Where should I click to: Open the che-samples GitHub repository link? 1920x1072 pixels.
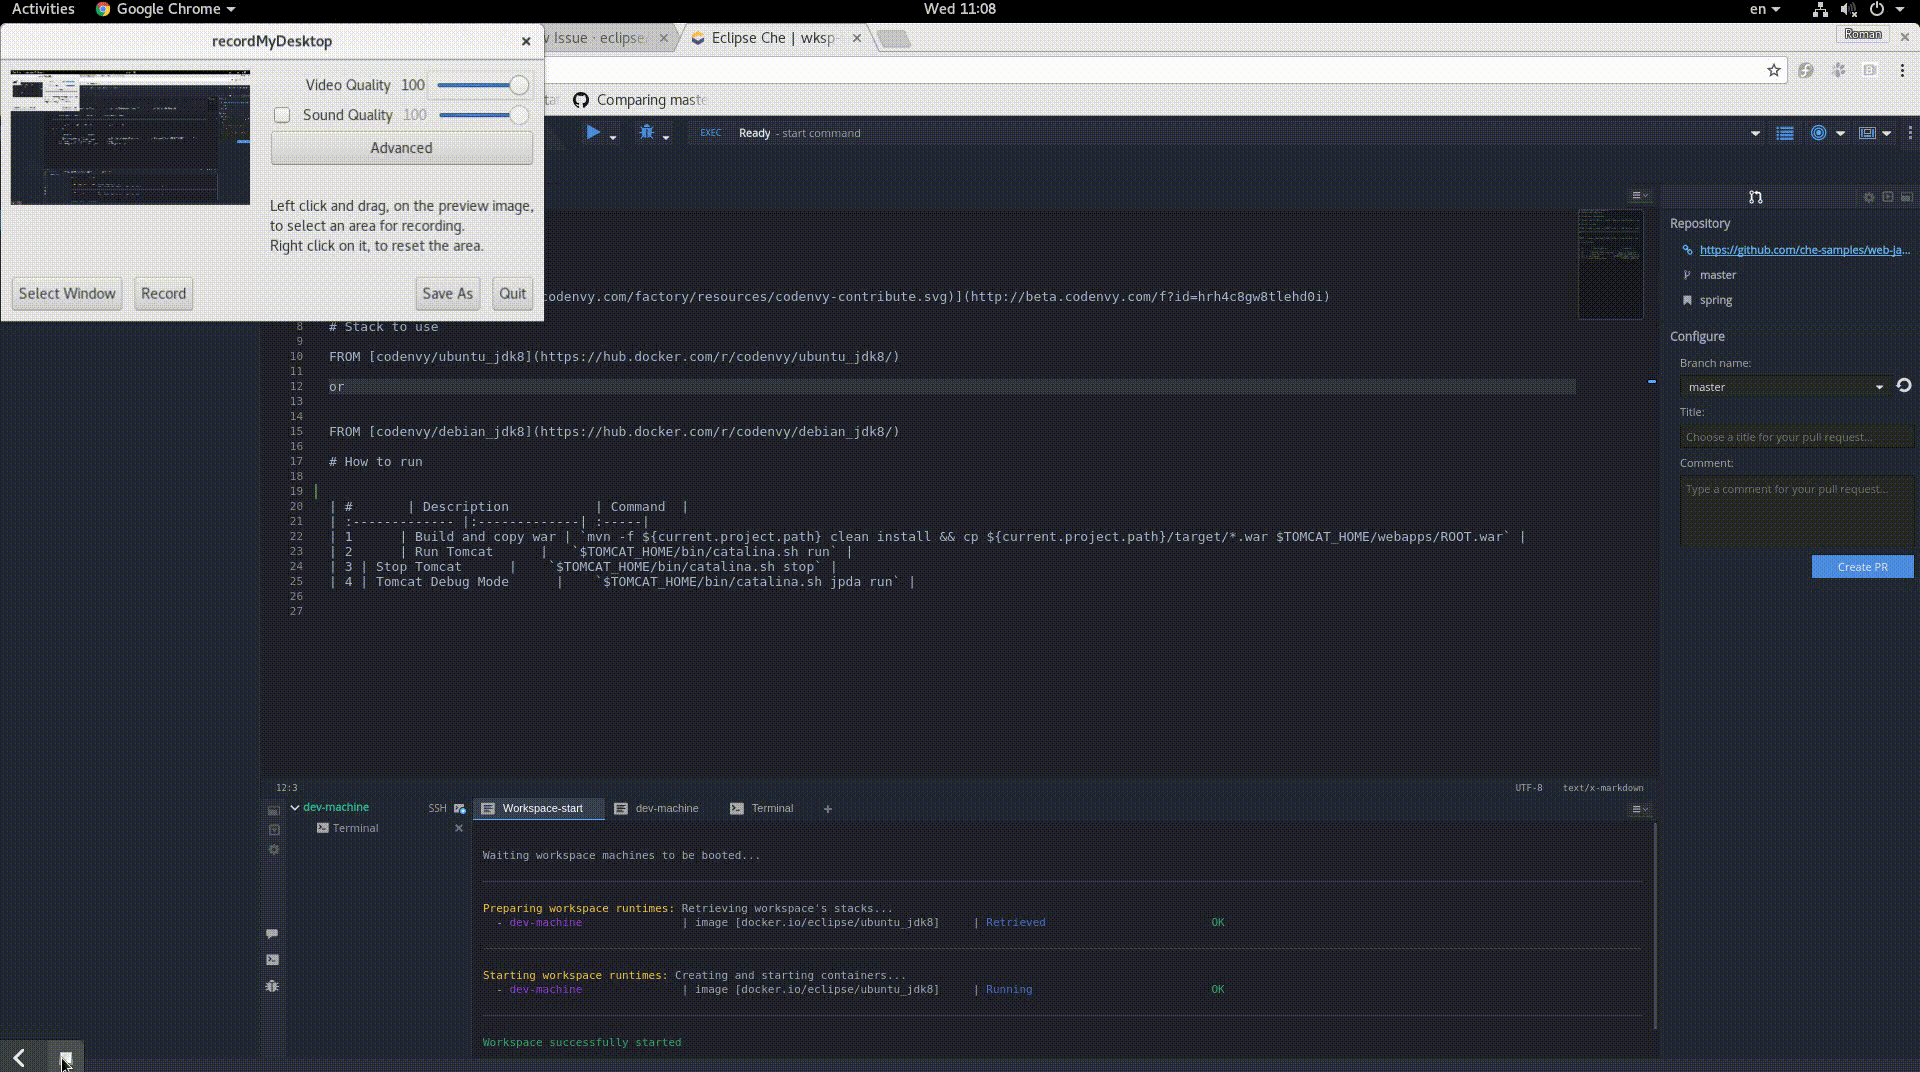point(1802,250)
